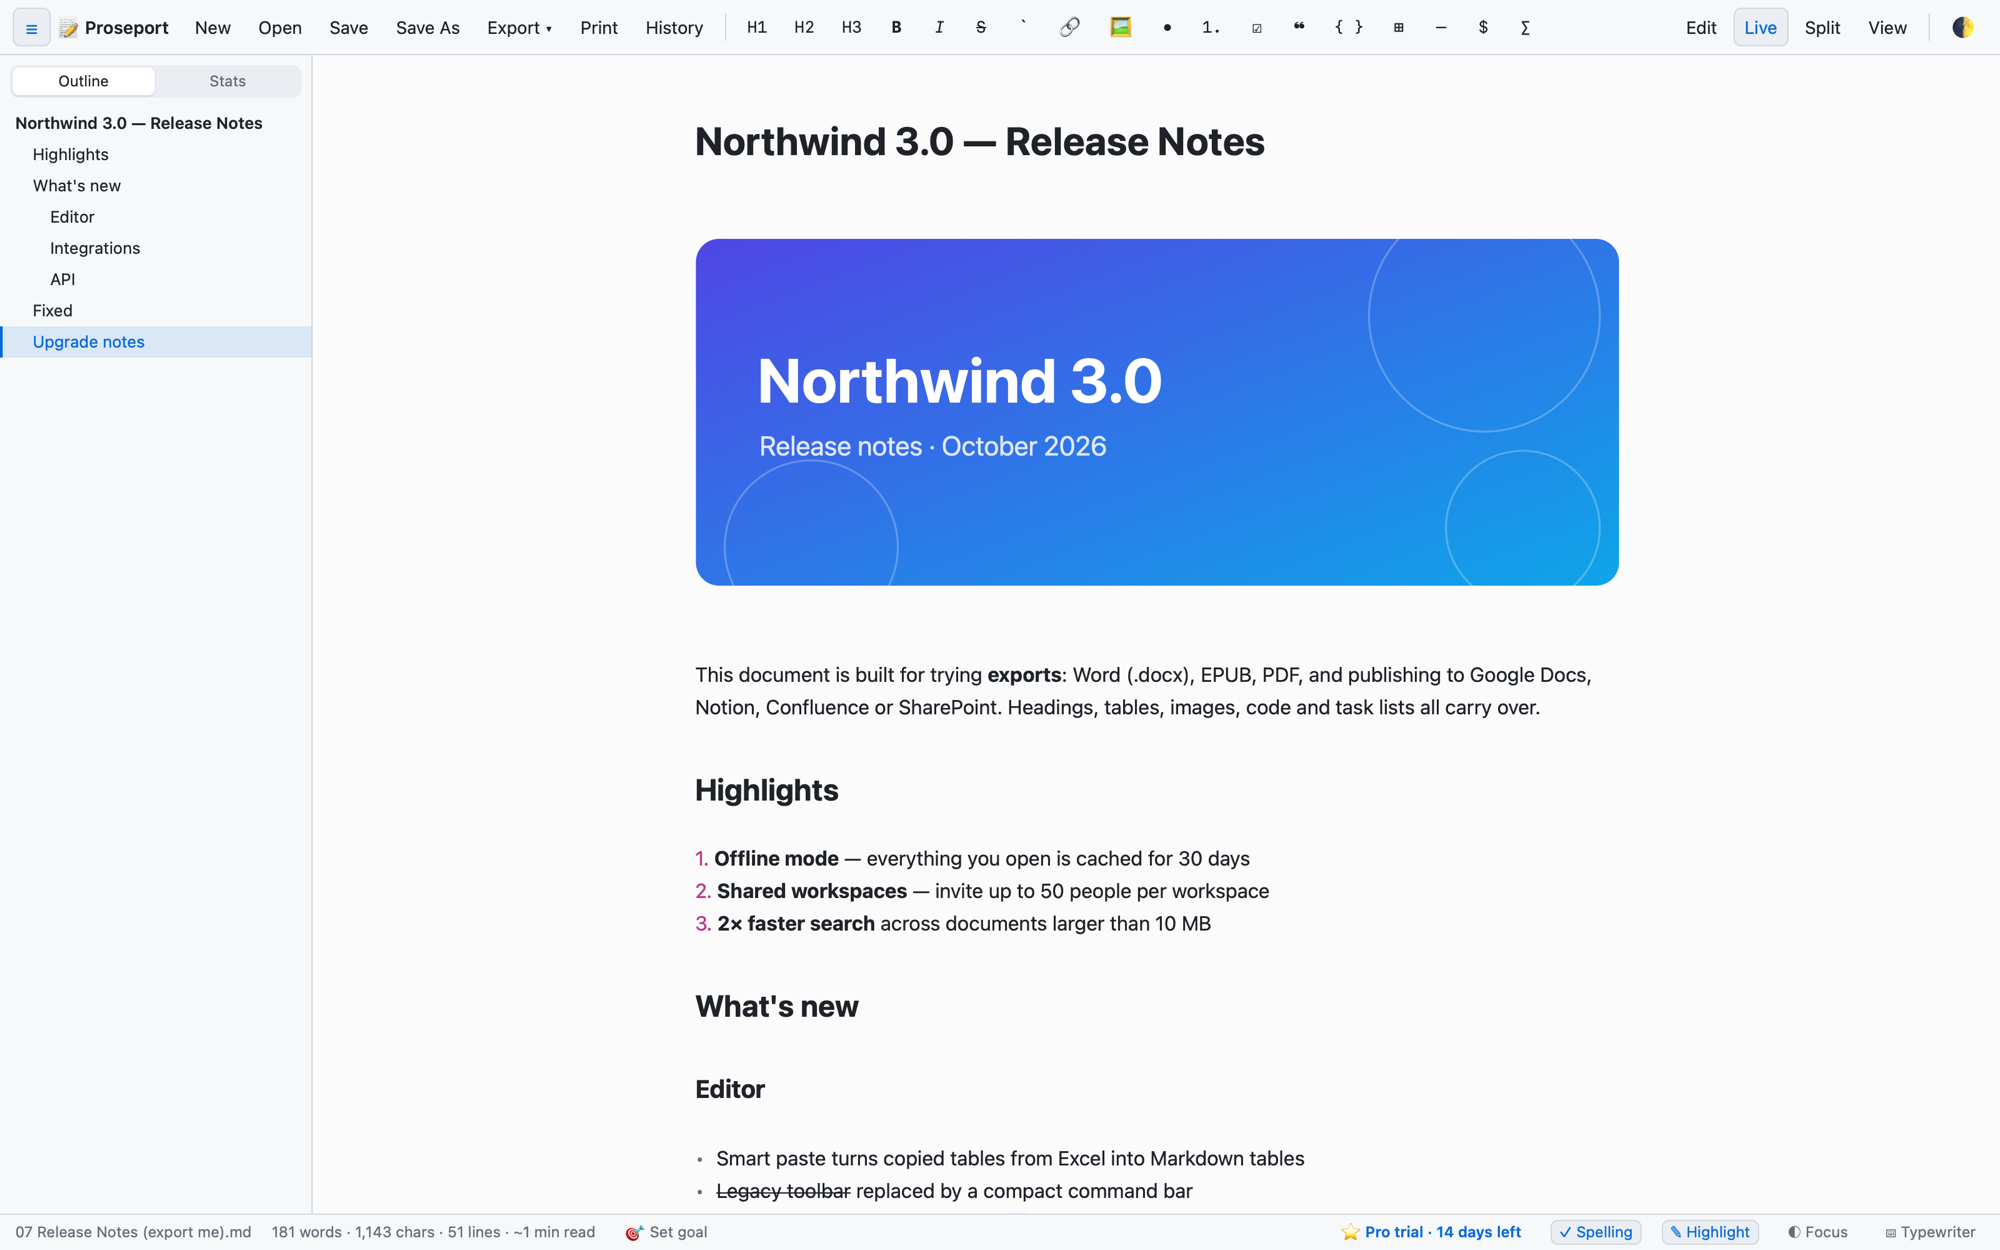The image size is (2000, 1250).
Task: Enable Focus mode
Action: [1818, 1232]
